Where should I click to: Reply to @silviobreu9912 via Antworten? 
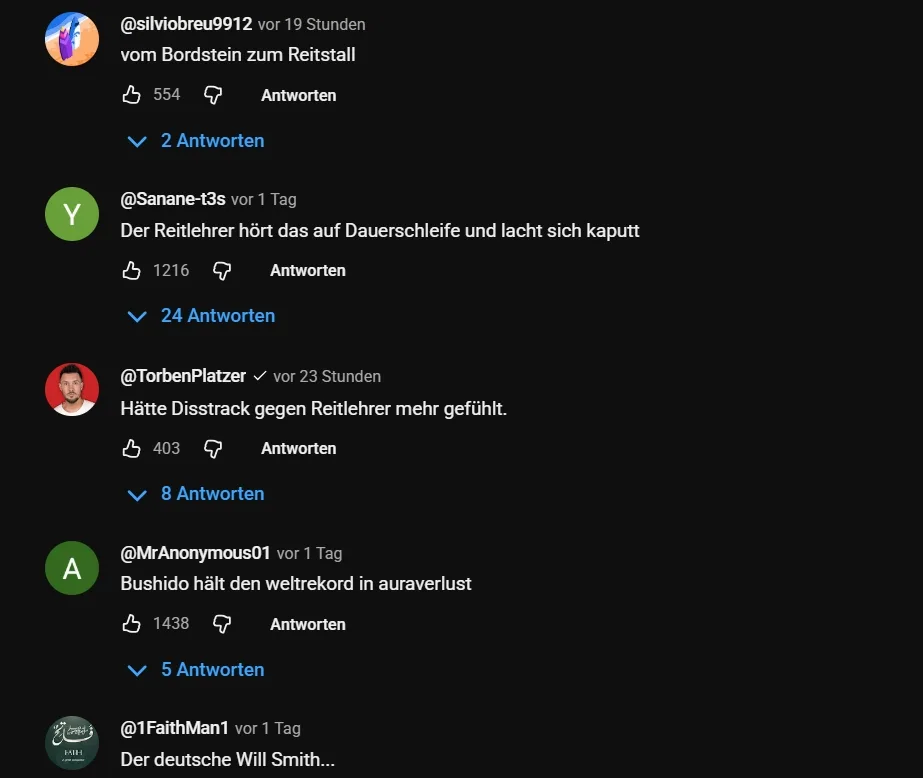298,96
